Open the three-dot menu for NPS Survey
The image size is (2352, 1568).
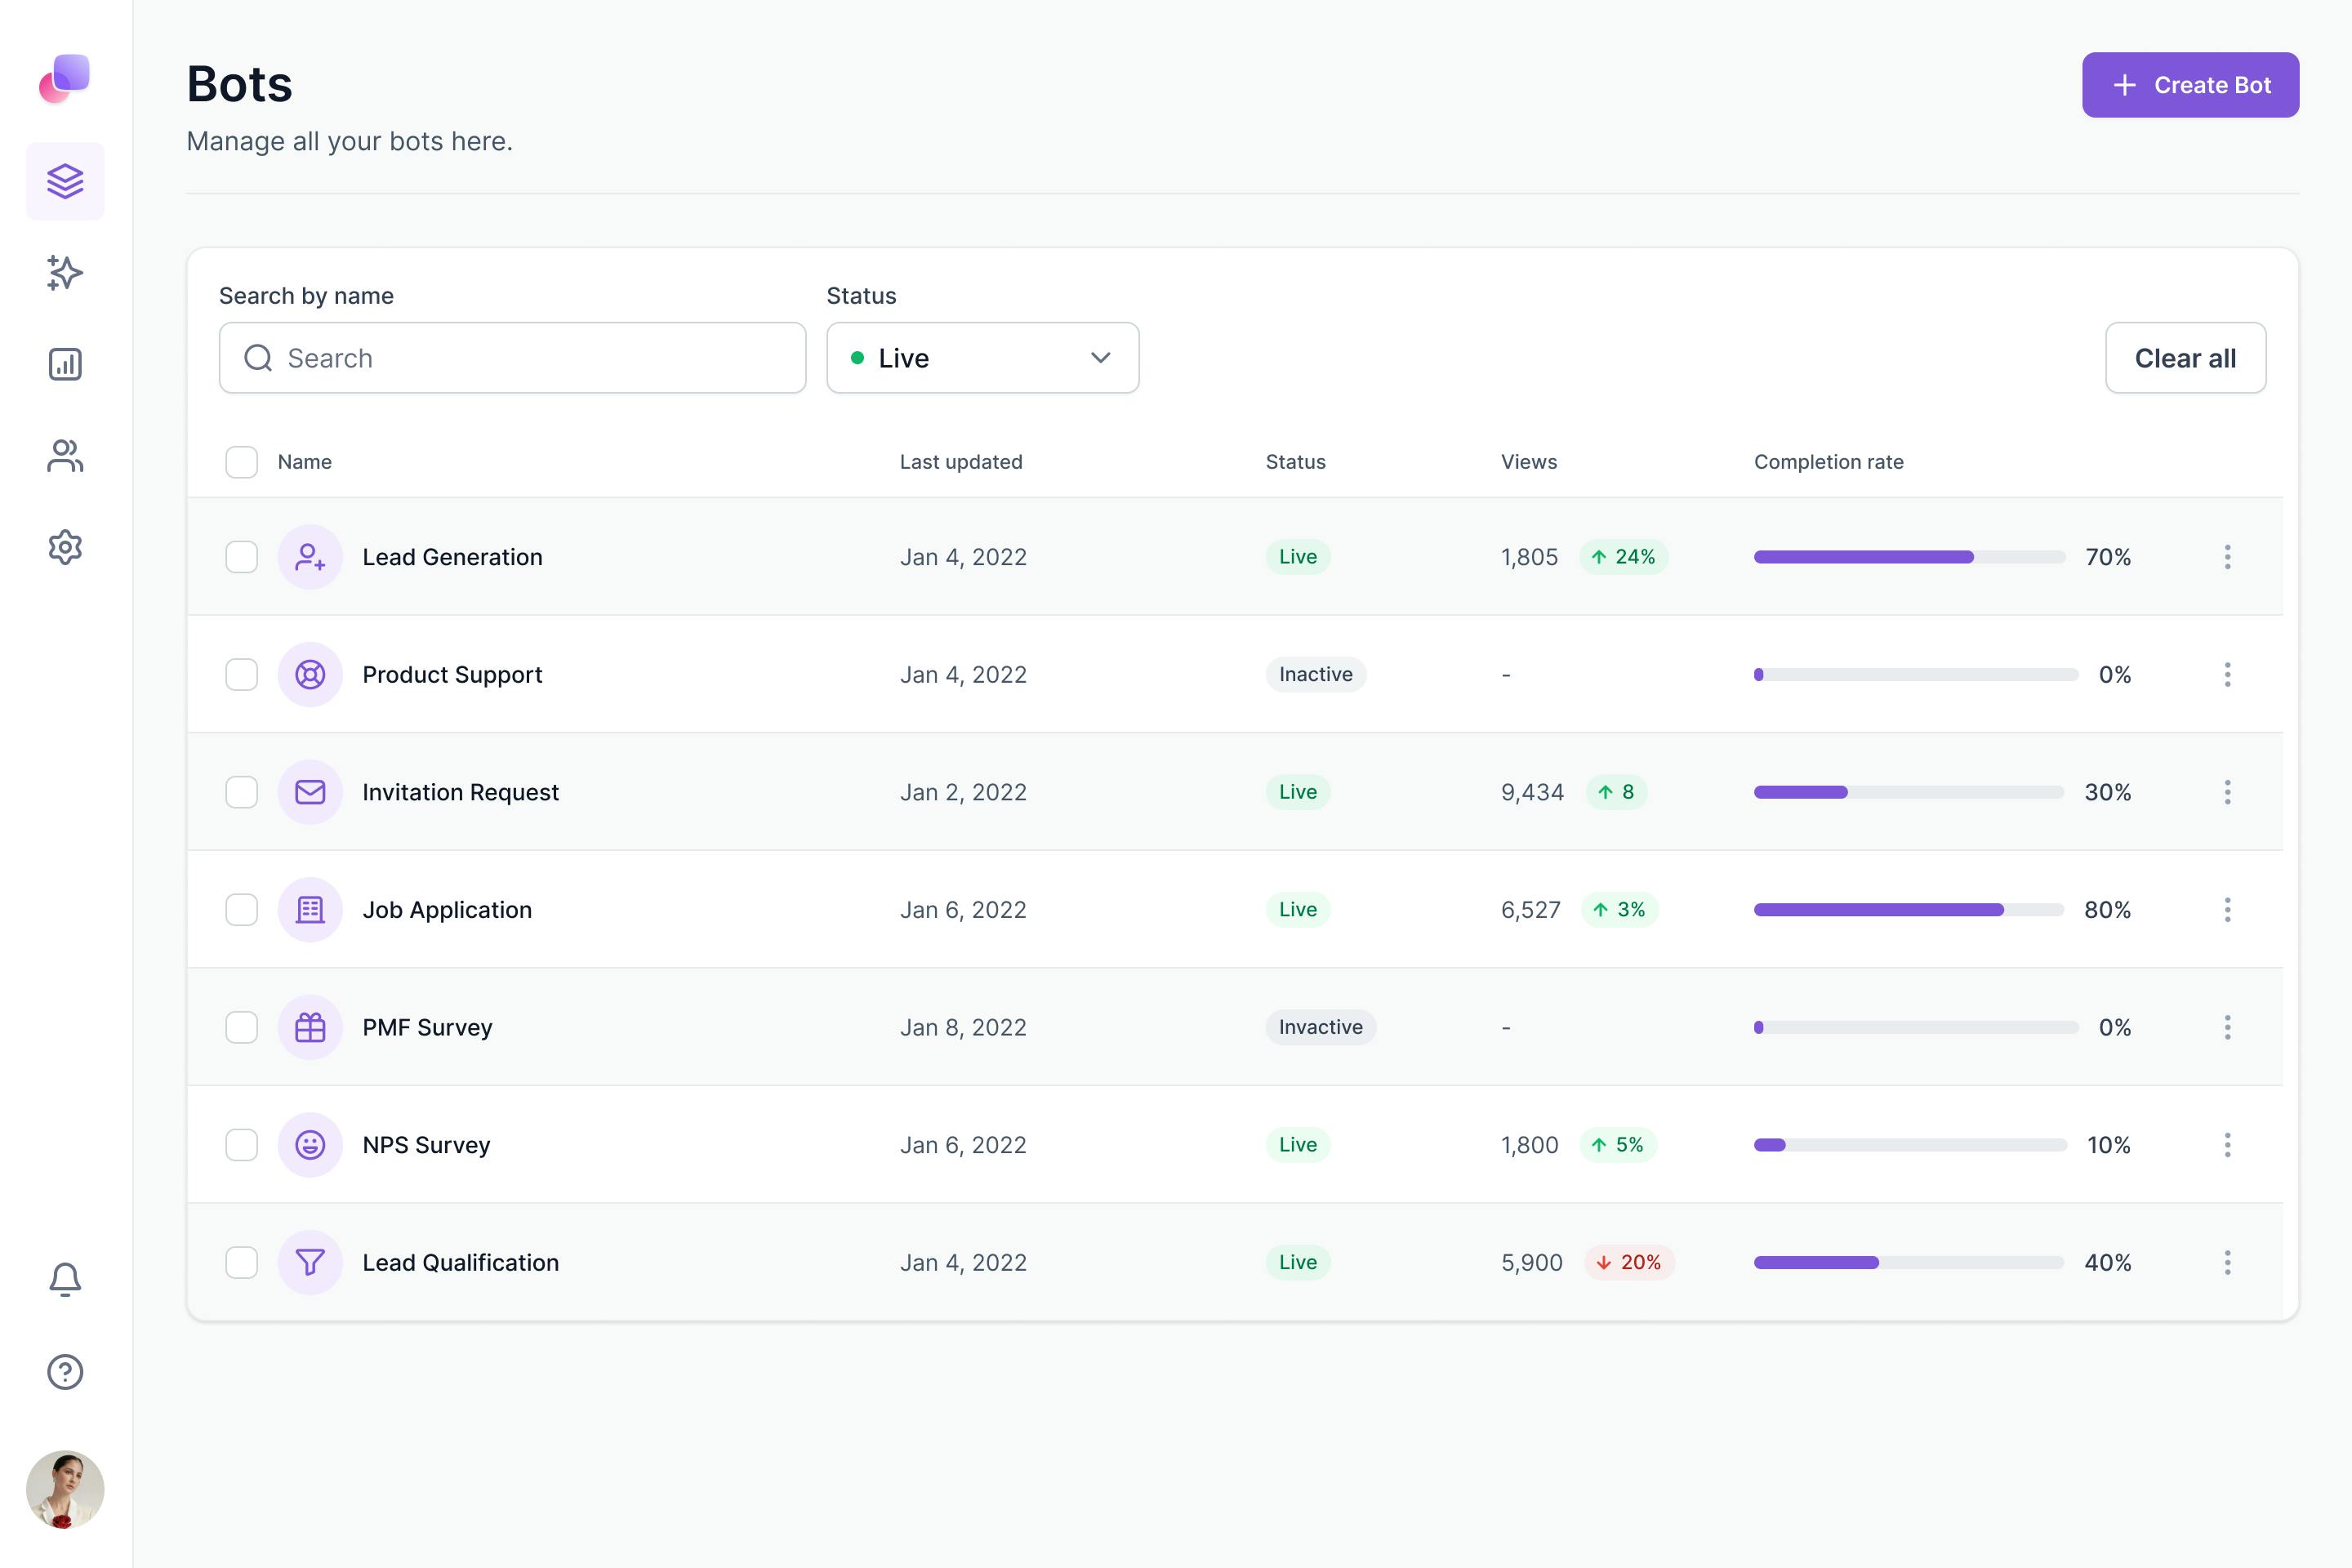pos(2227,1145)
